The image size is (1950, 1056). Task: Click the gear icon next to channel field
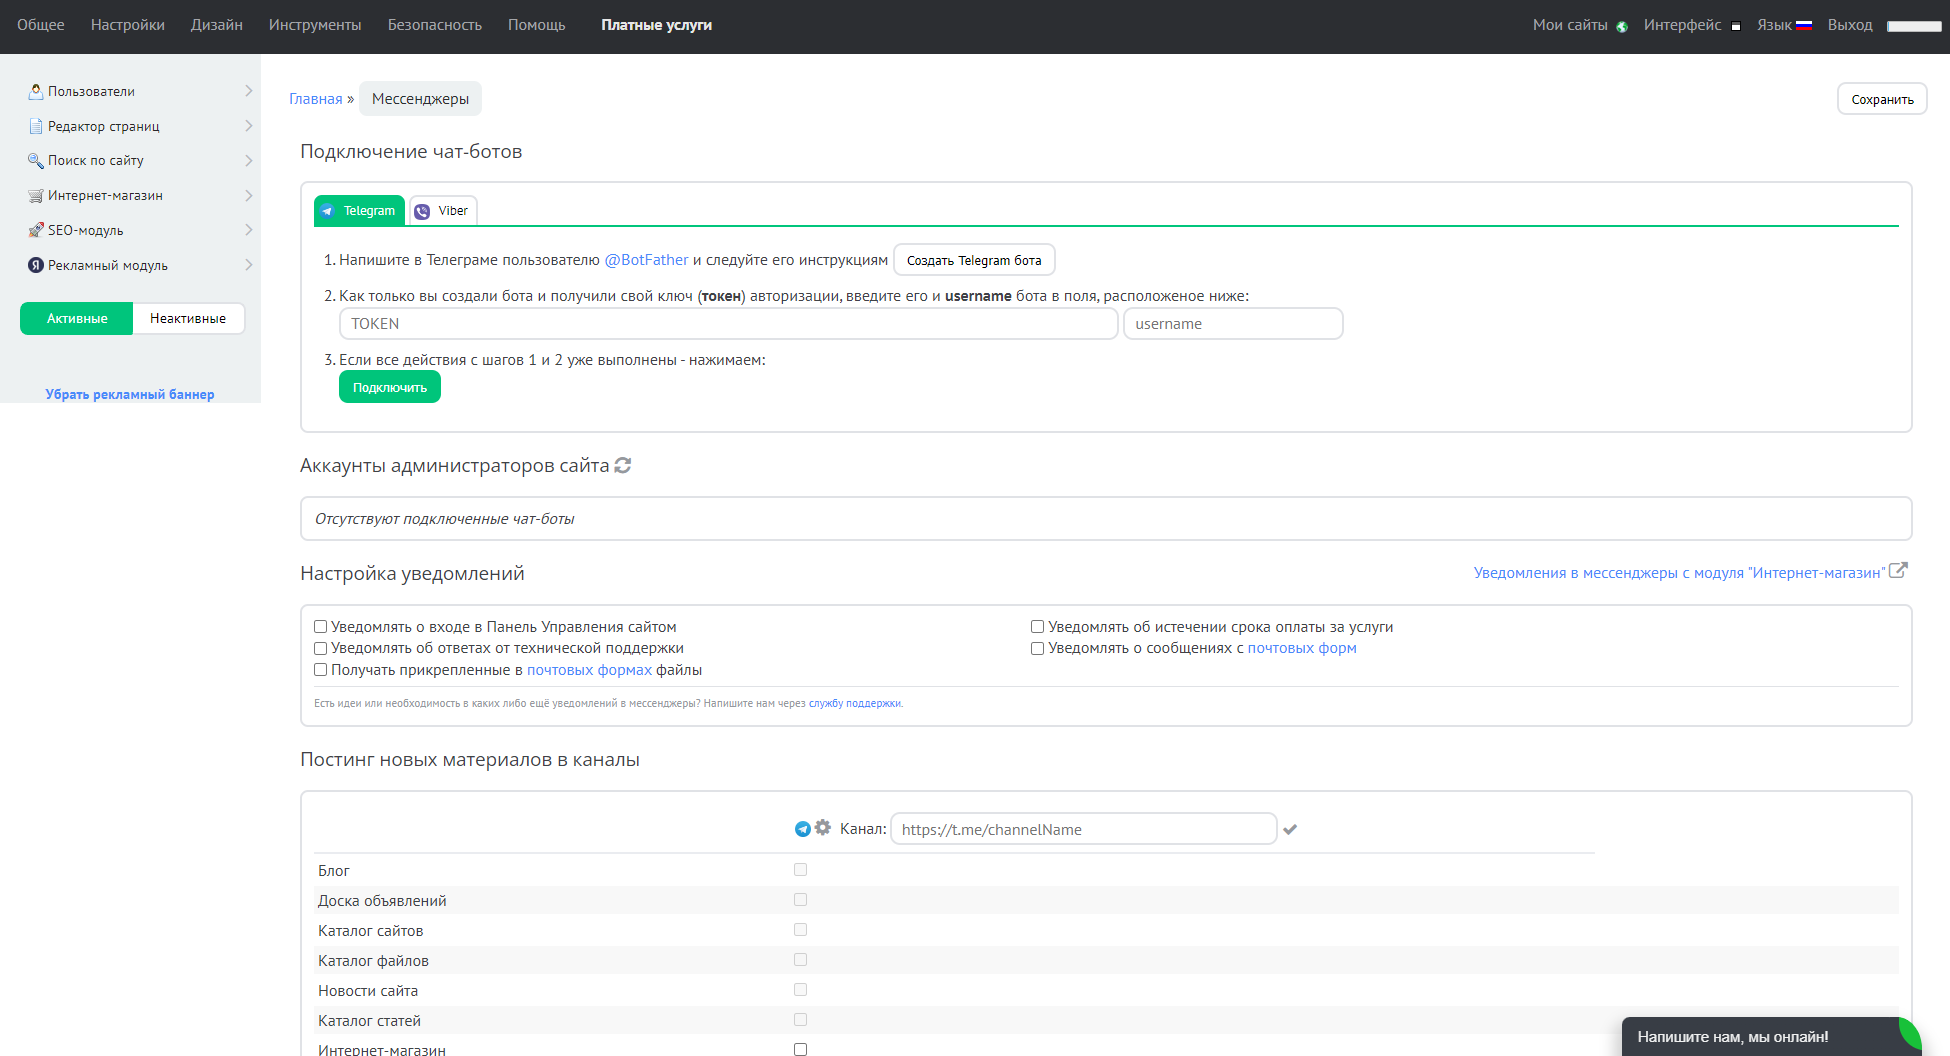coord(823,828)
